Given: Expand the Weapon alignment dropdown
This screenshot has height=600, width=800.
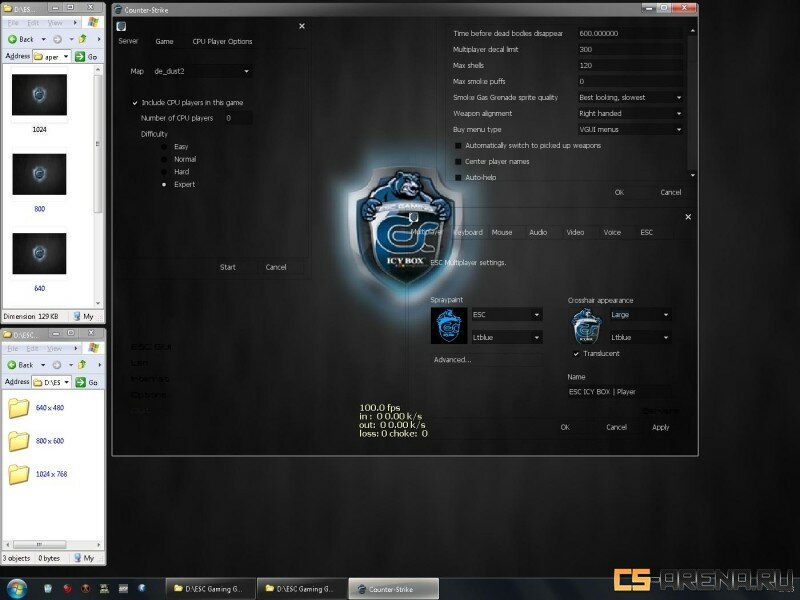Looking at the screenshot, I should (x=630, y=114).
